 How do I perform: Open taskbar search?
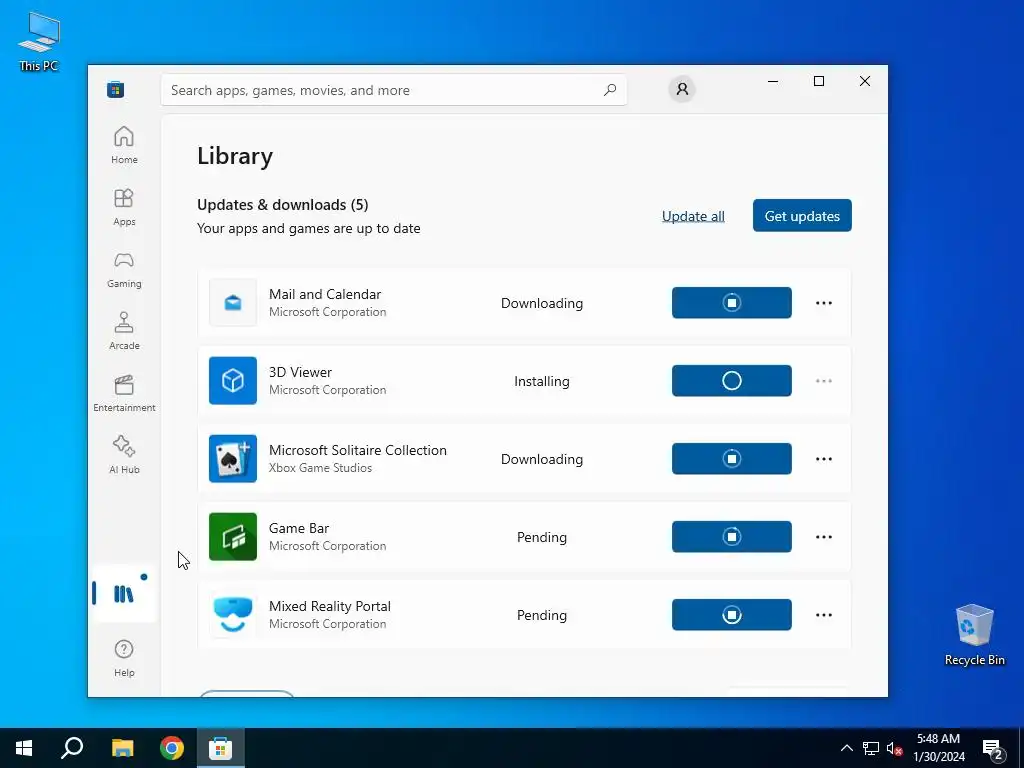[72, 748]
